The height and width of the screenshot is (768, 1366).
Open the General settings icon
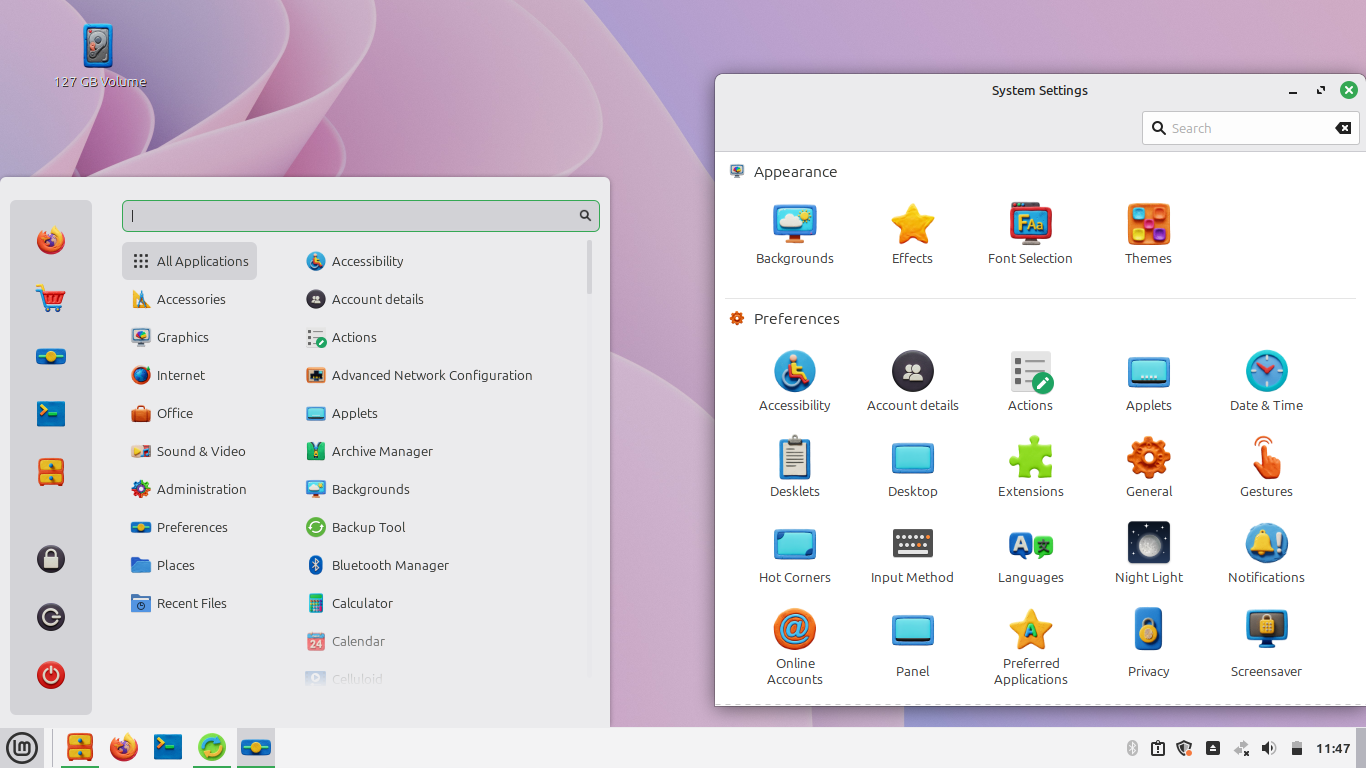click(x=1148, y=467)
